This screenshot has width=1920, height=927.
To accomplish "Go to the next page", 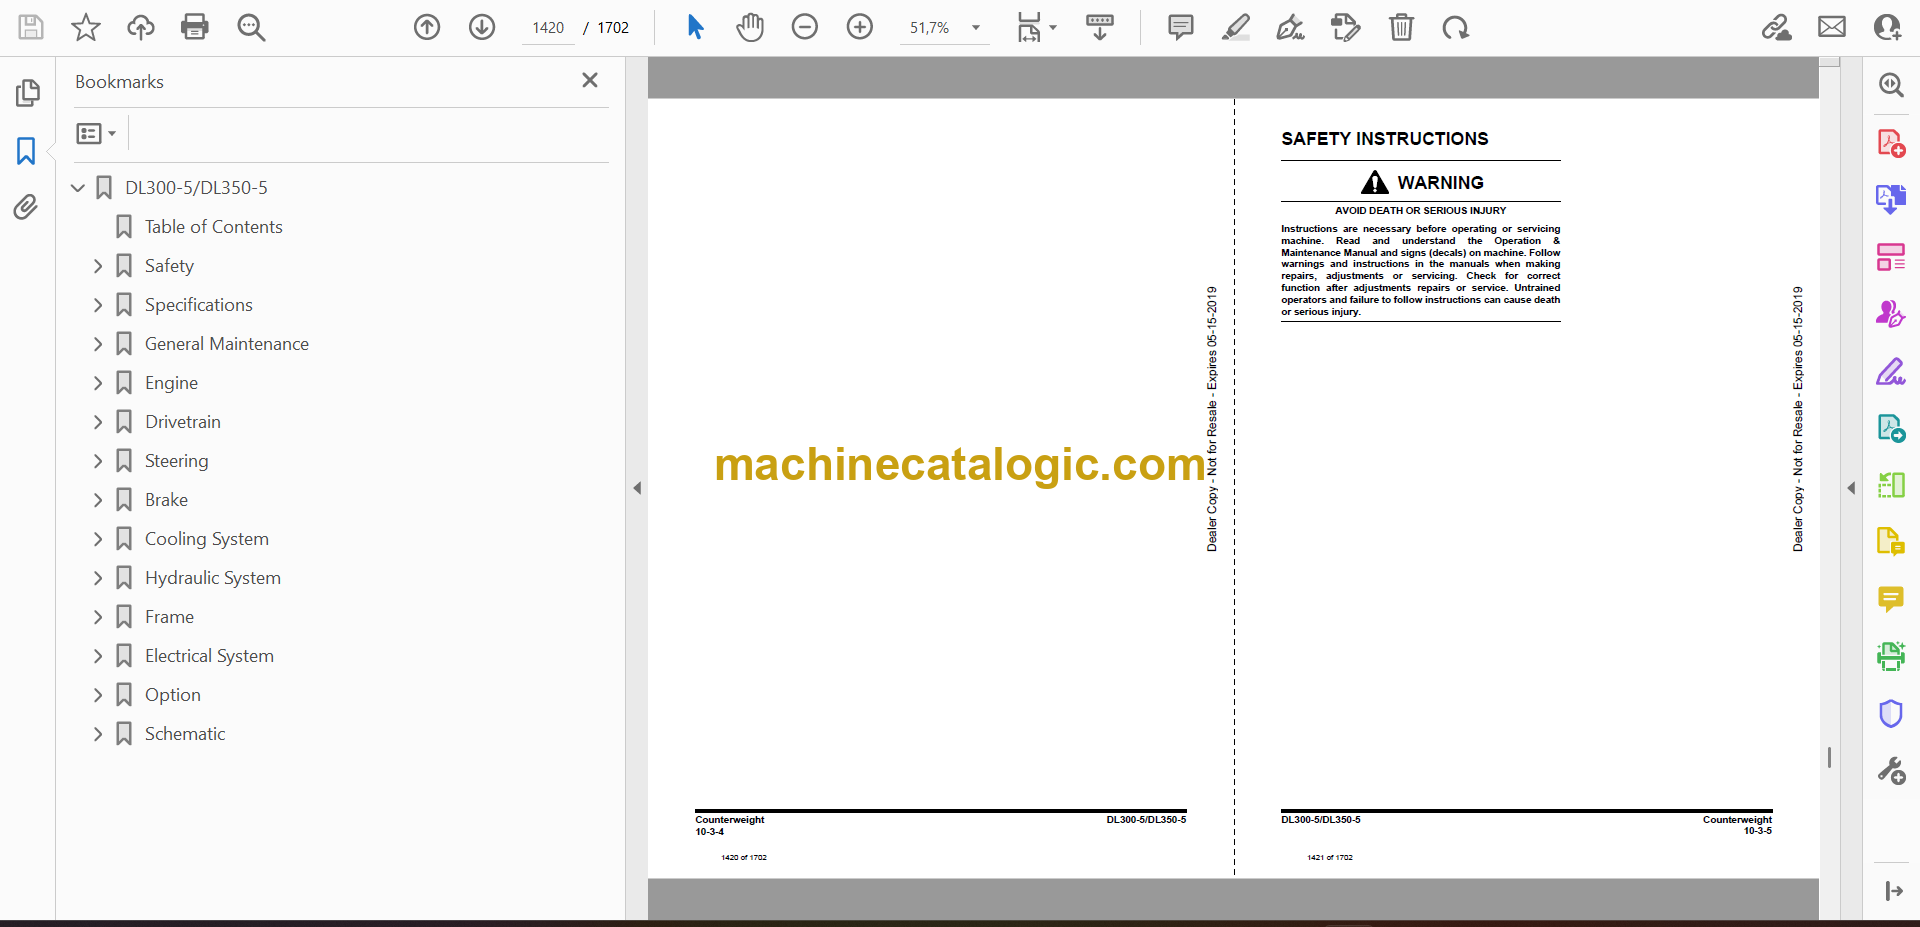I will pos(482,27).
